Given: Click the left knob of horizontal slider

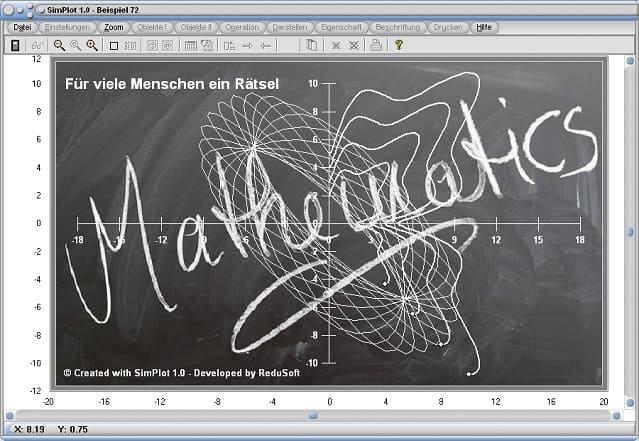Looking at the screenshot, I should coord(9,416).
